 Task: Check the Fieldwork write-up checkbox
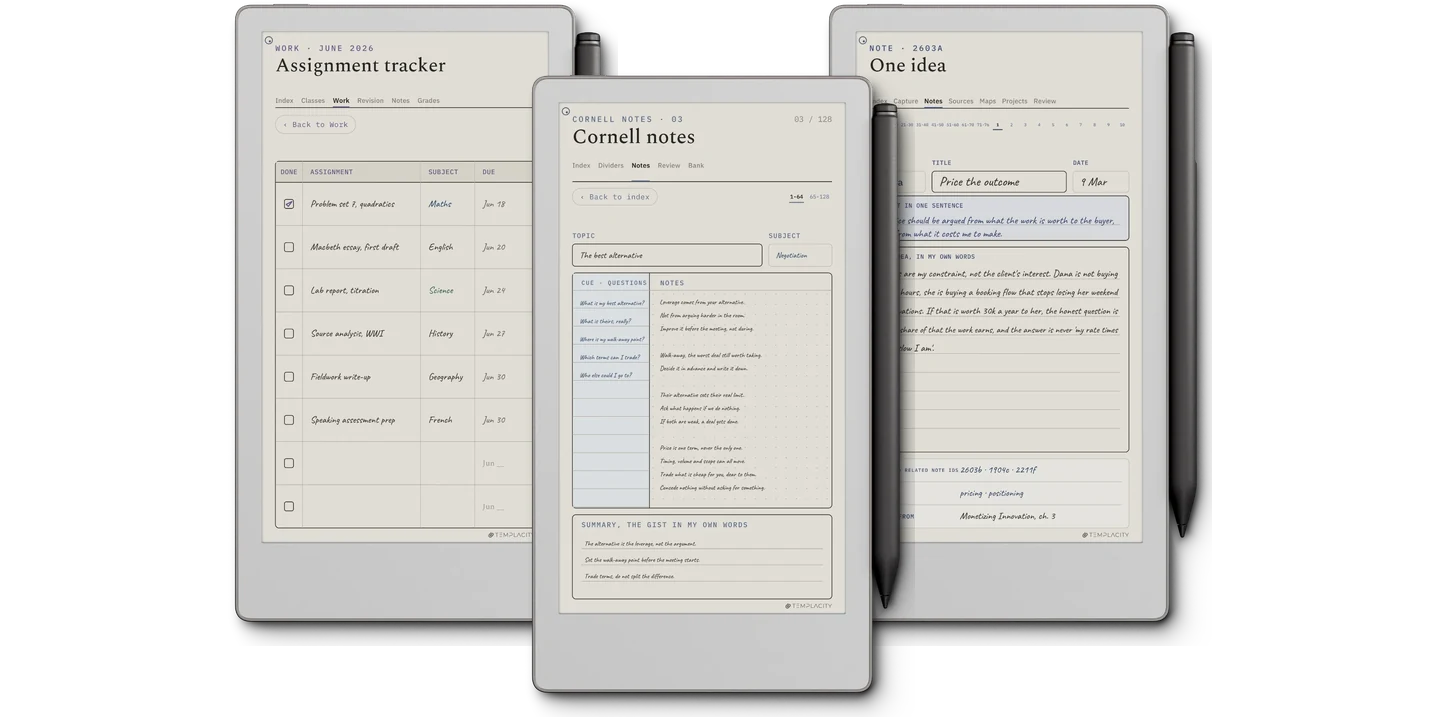pyautogui.click(x=289, y=377)
